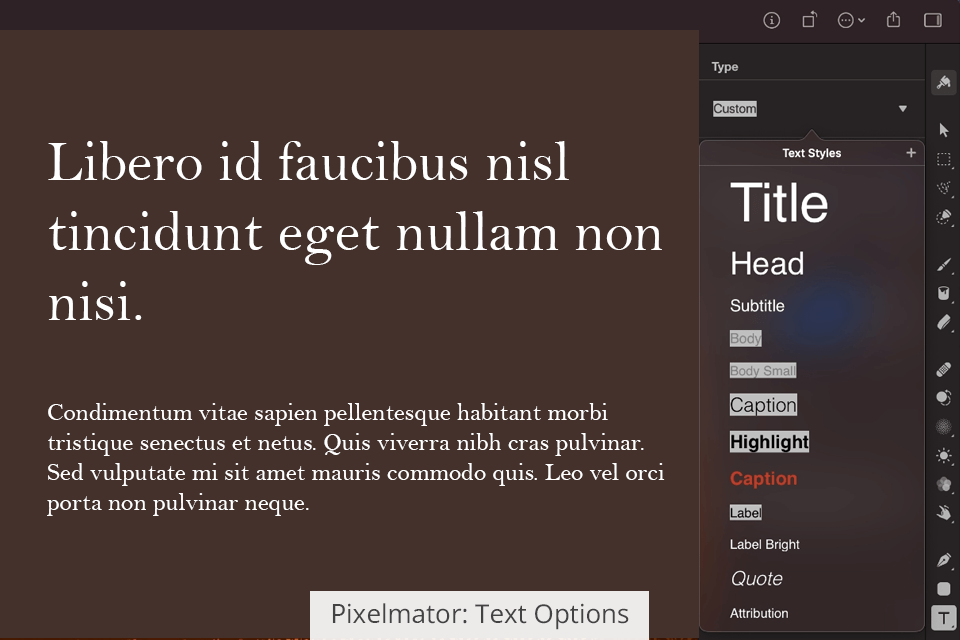The height and width of the screenshot is (640, 960).
Task: Select the Erase tool
Action: (943, 322)
